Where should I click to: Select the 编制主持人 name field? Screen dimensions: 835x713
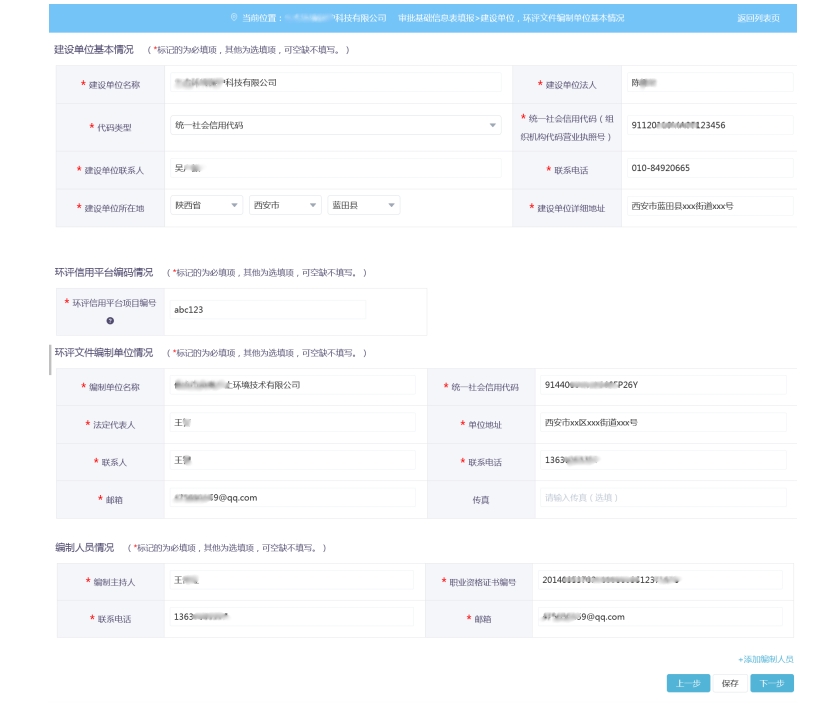coord(291,580)
